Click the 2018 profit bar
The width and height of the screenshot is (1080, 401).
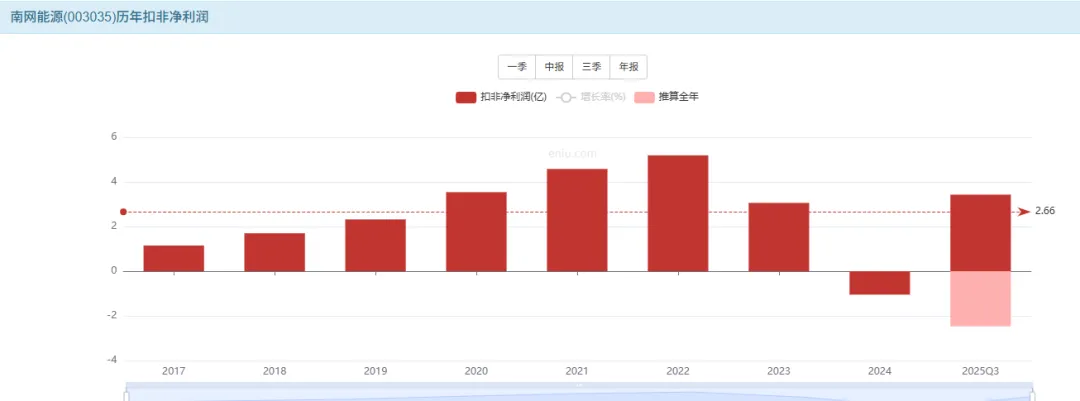pos(274,252)
